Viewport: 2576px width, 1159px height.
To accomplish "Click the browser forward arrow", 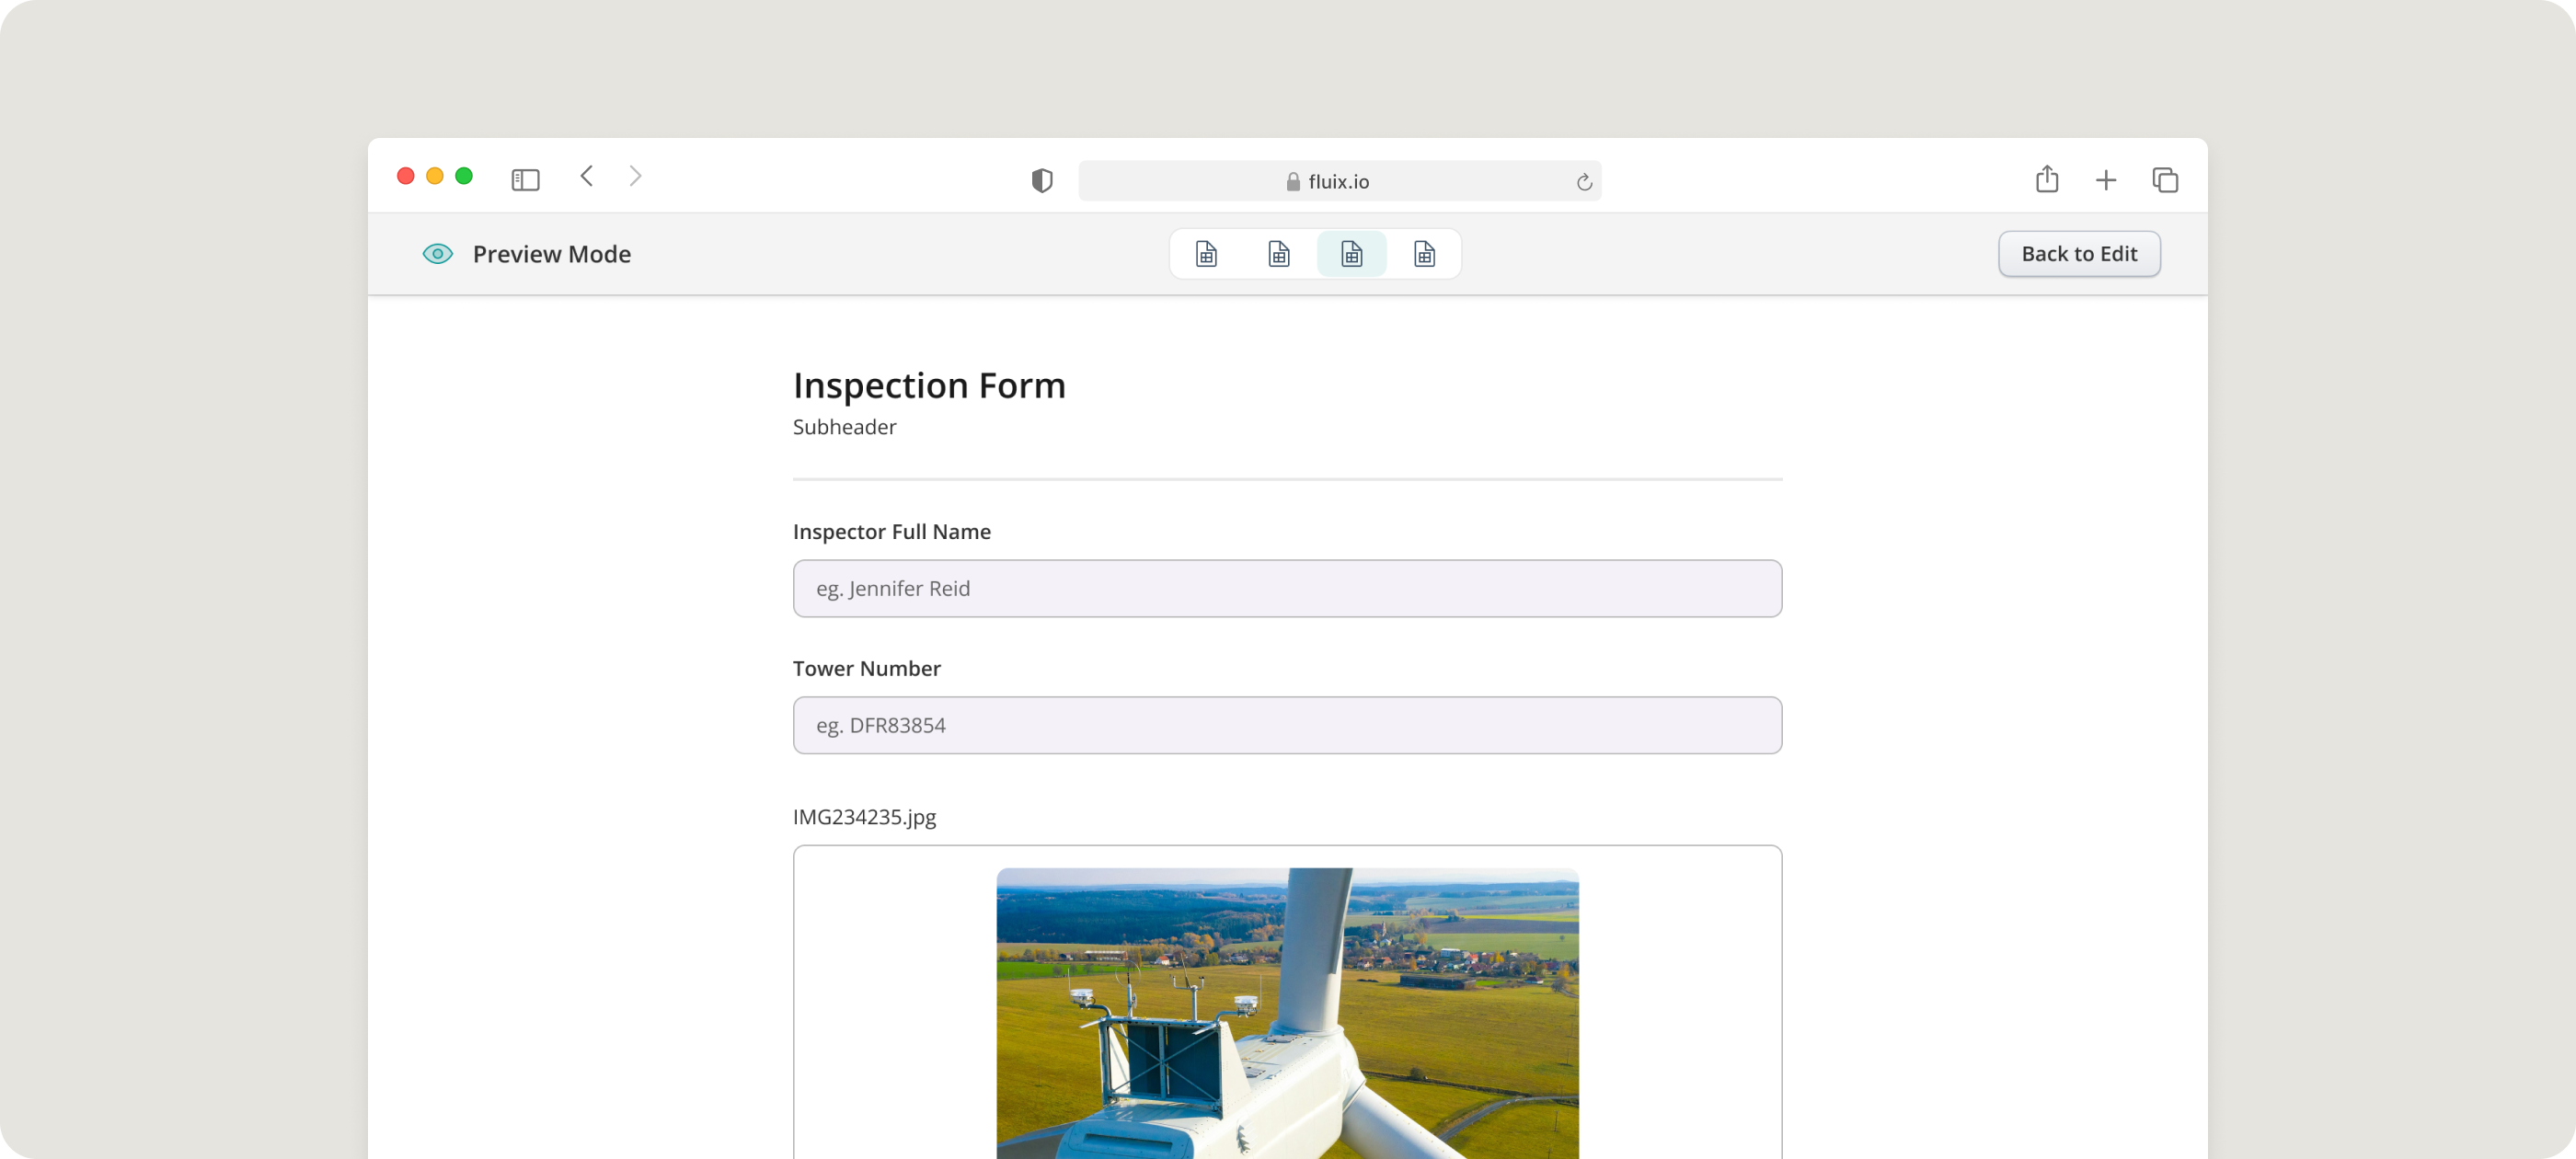I will point(636,177).
